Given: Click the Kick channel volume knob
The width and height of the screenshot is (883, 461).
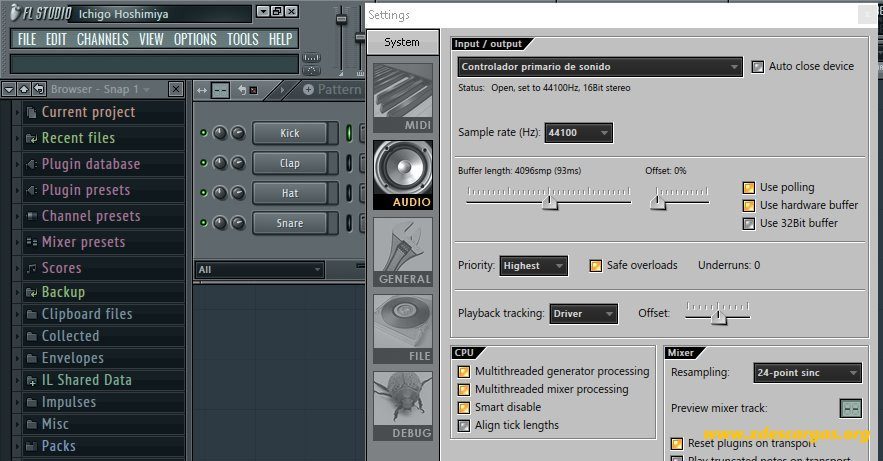Looking at the screenshot, I should pos(238,133).
